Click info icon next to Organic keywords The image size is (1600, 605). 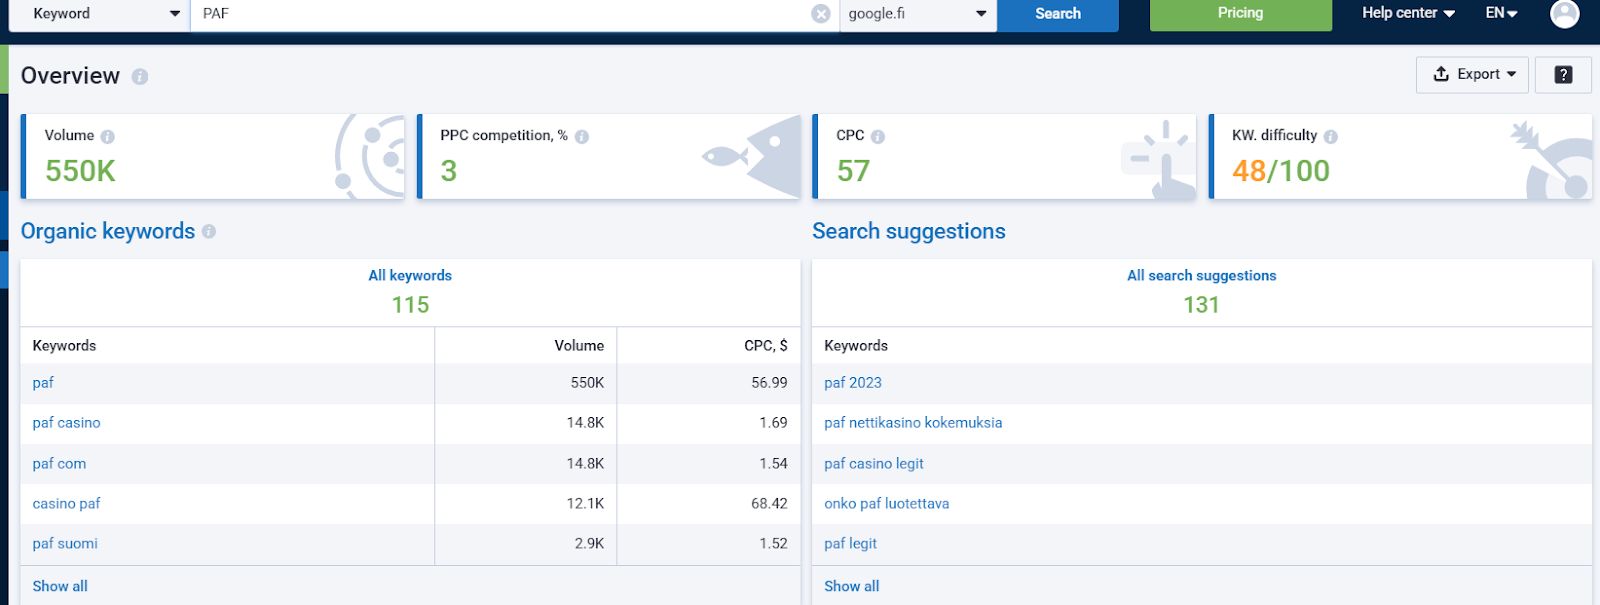click(x=209, y=232)
